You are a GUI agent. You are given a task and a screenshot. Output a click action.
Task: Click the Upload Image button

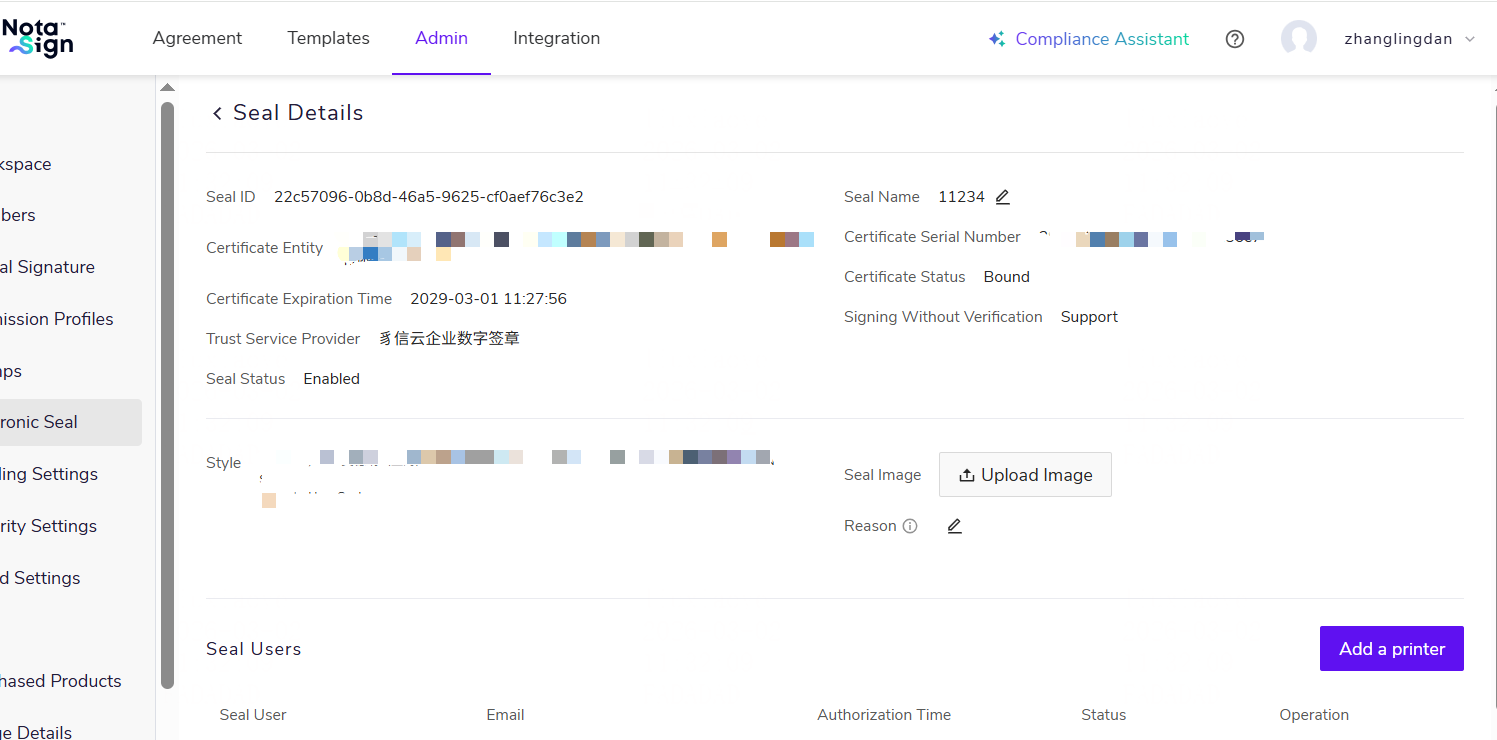pyautogui.click(x=1025, y=475)
